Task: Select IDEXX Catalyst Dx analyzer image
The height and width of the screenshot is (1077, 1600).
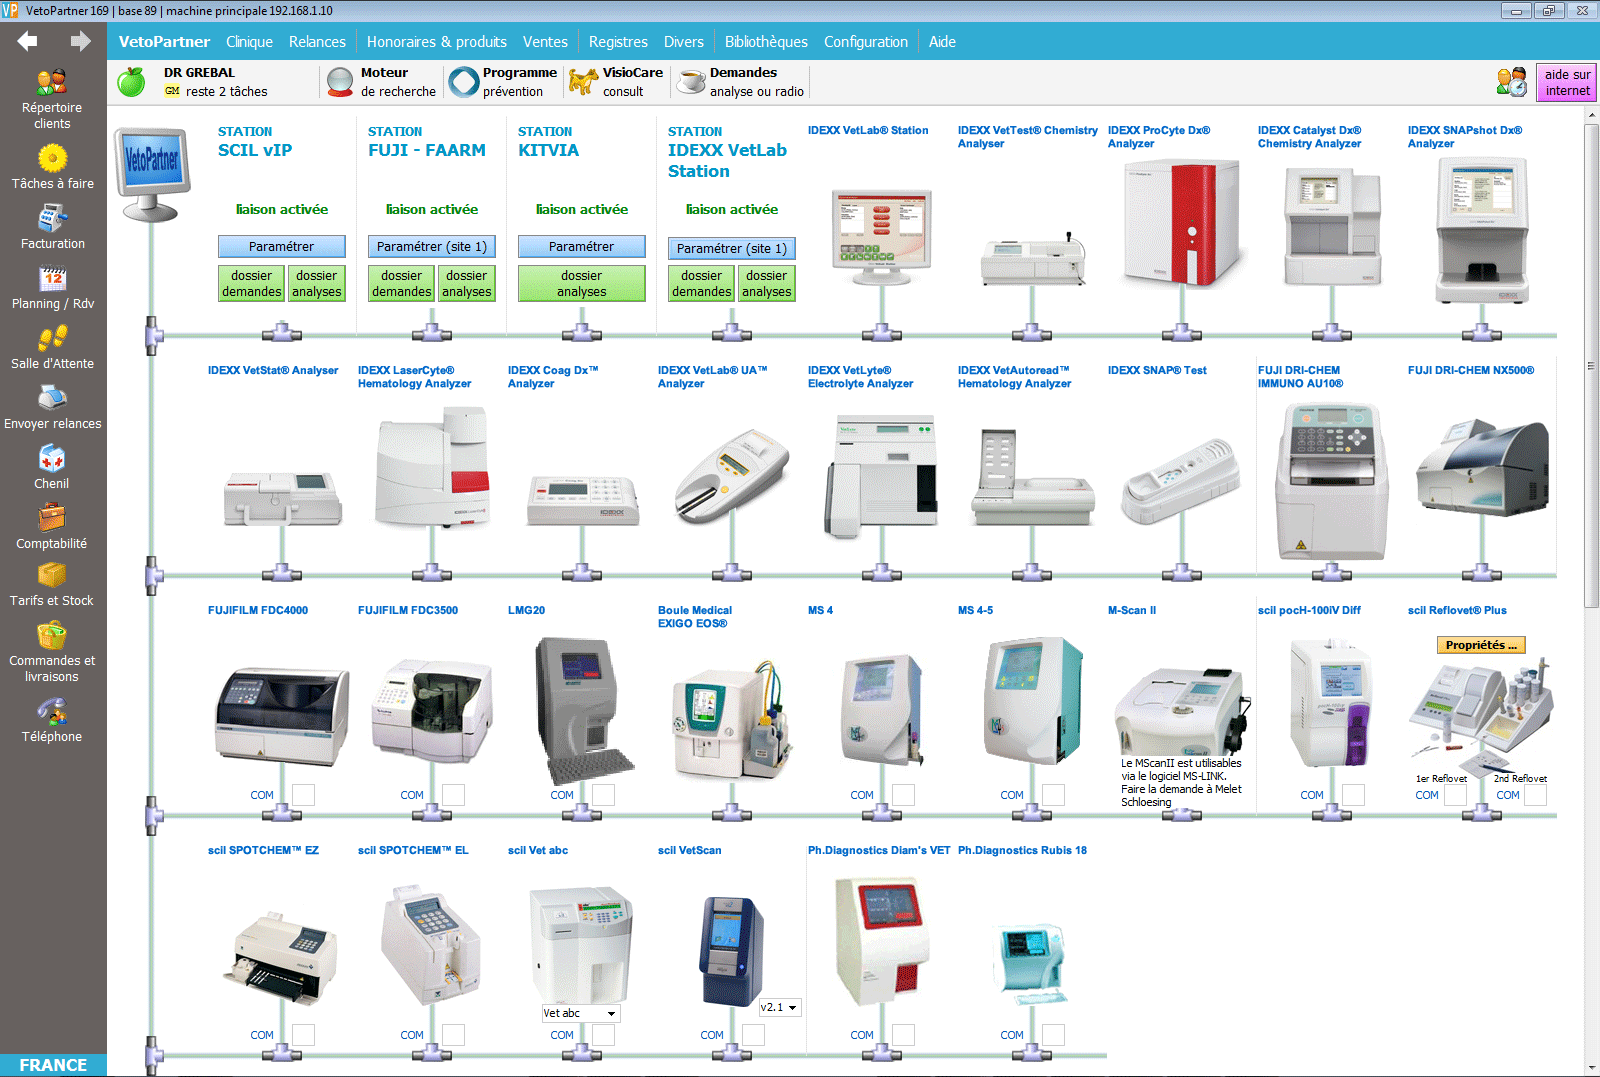Action: (1332, 226)
